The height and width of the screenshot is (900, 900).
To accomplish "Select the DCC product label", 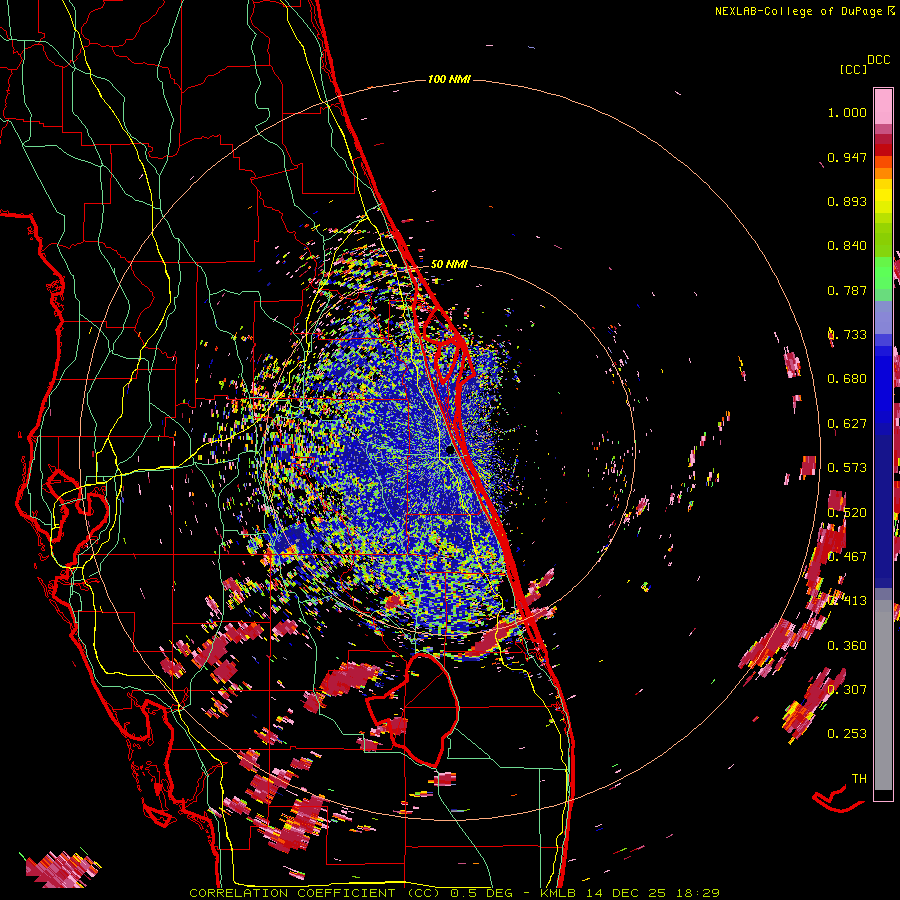I will (x=879, y=60).
